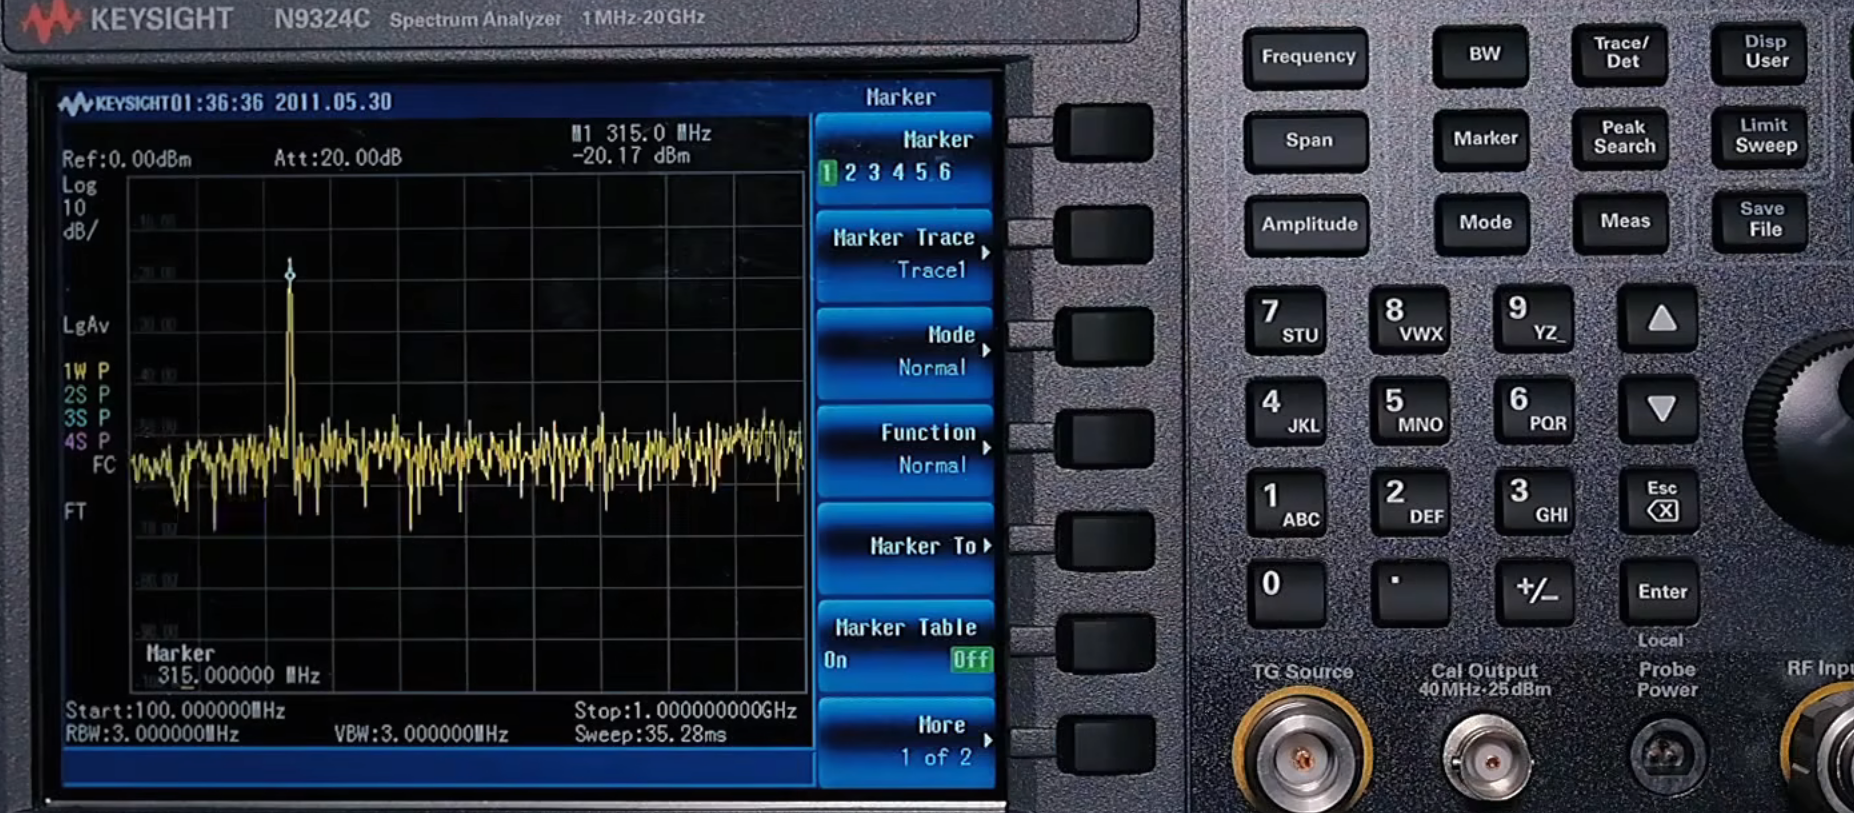Select marker number 5 in Marker softkey
The width and height of the screenshot is (1854, 813).
click(921, 172)
